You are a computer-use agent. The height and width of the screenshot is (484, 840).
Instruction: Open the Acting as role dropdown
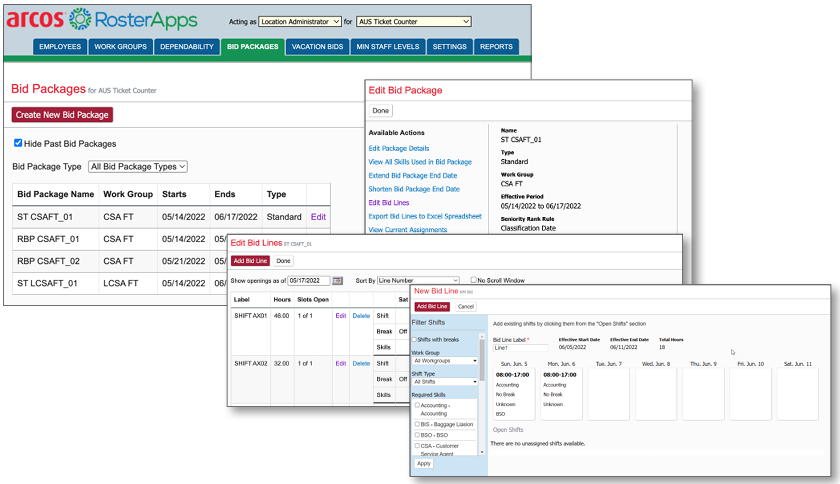point(299,20)
